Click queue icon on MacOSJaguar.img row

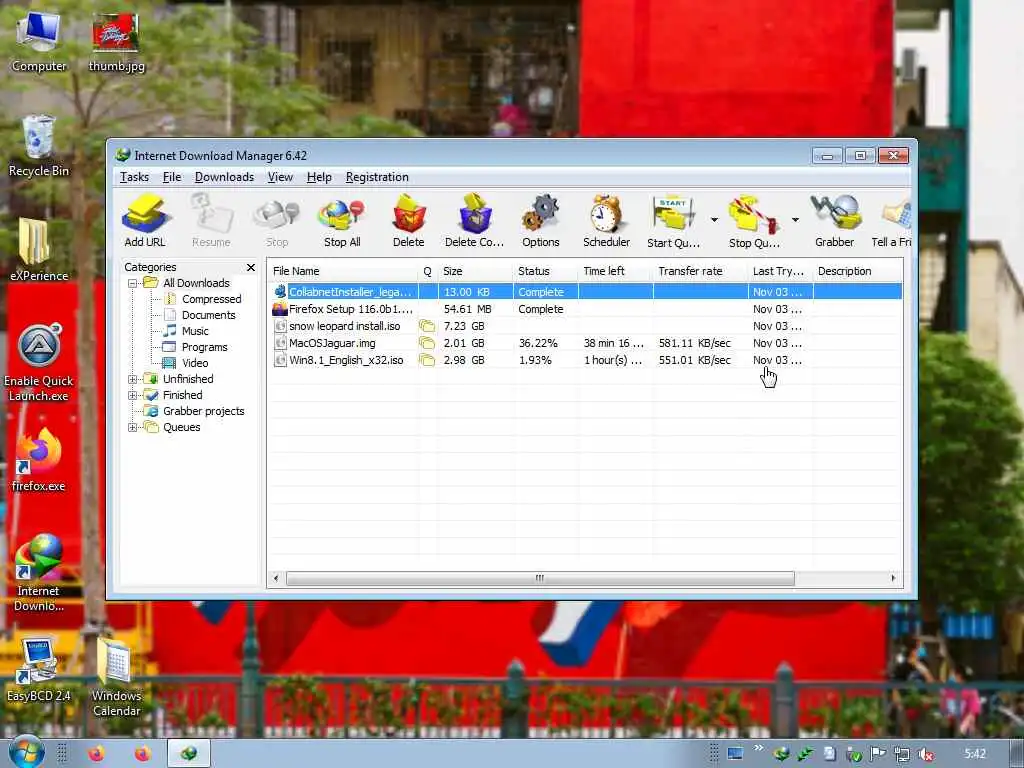[427, 343]
